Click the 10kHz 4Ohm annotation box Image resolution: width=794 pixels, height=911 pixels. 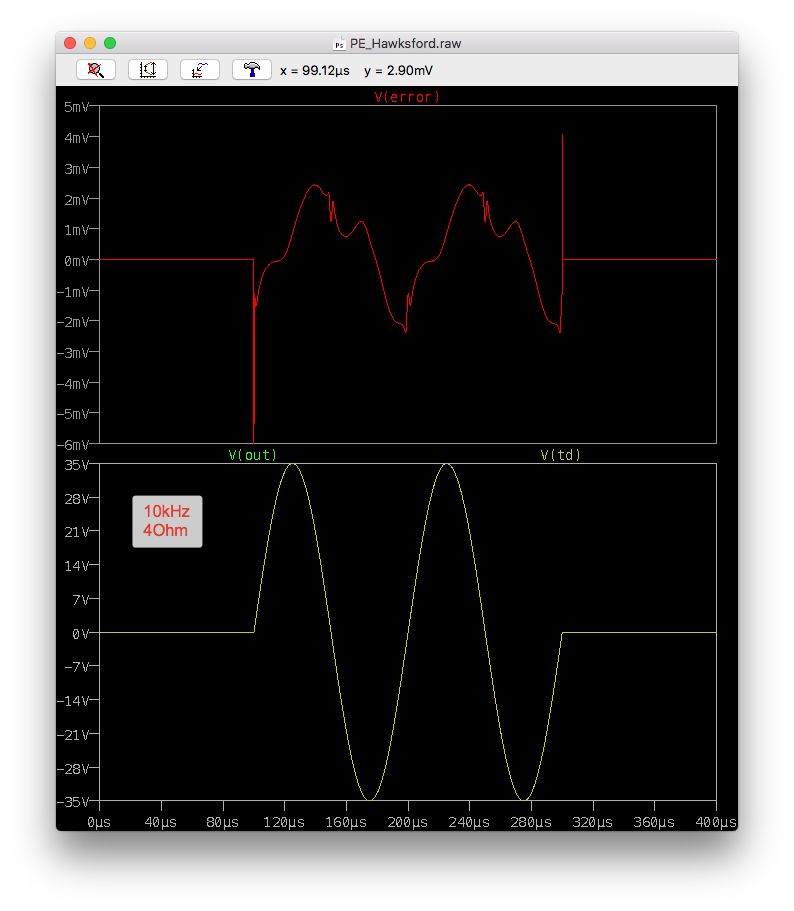(x=167, y=521)
